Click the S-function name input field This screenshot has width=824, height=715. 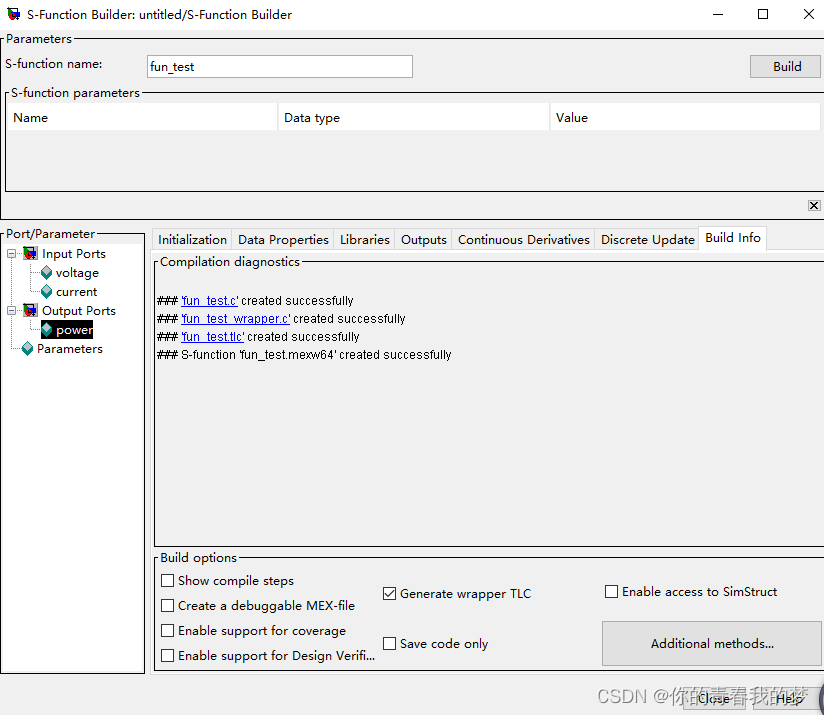tap(279, 67)
